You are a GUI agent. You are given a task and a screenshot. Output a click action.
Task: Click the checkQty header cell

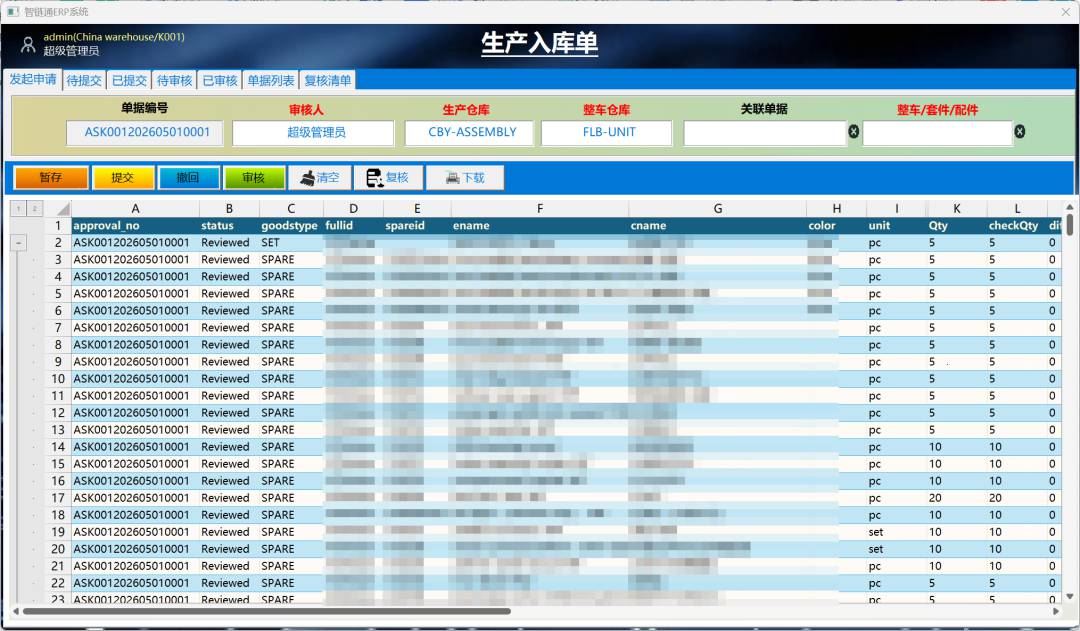click(x=1017, y=226)
